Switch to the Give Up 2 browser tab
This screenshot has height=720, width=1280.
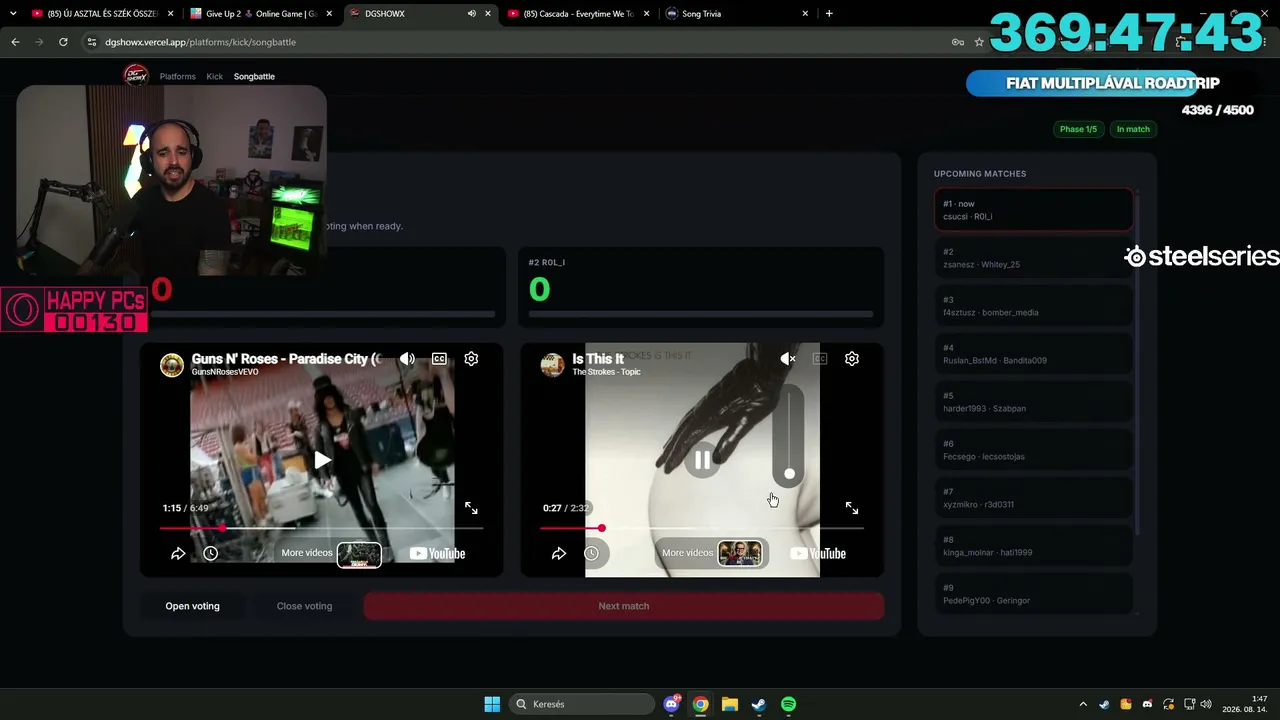pyautogui.click(x=260, y=14)
